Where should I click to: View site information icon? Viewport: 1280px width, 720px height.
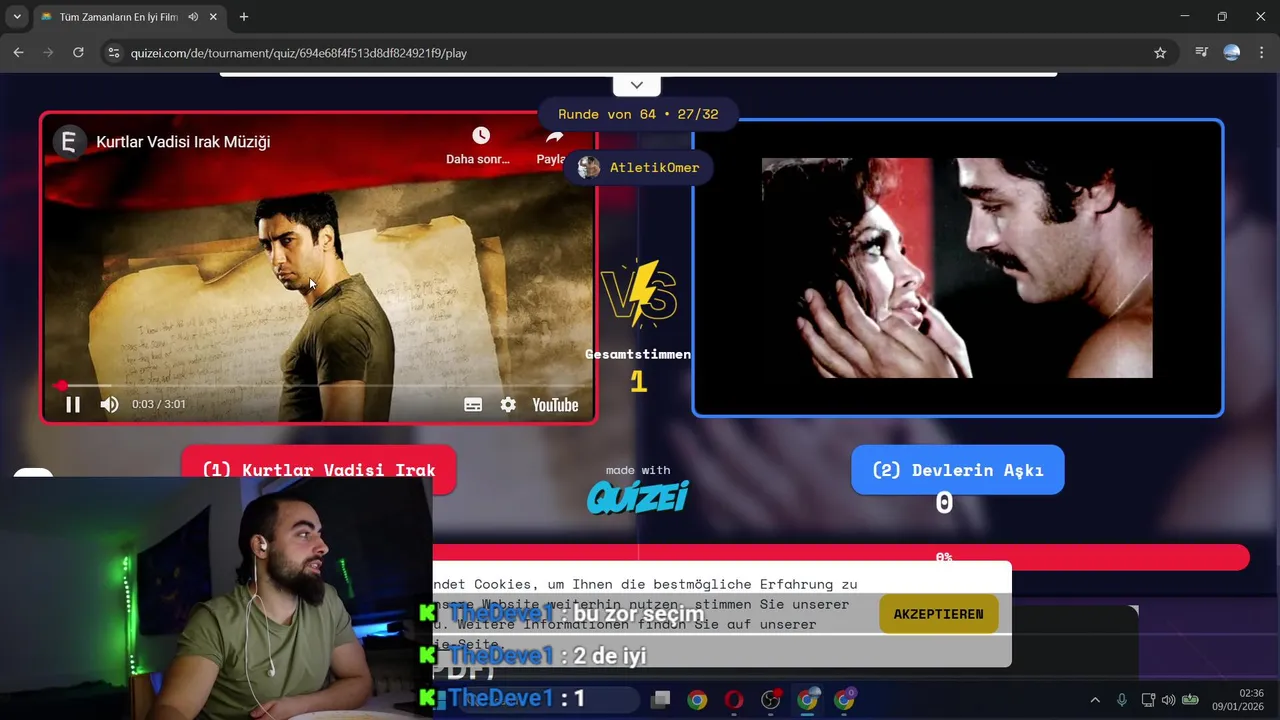coord(113,53)
